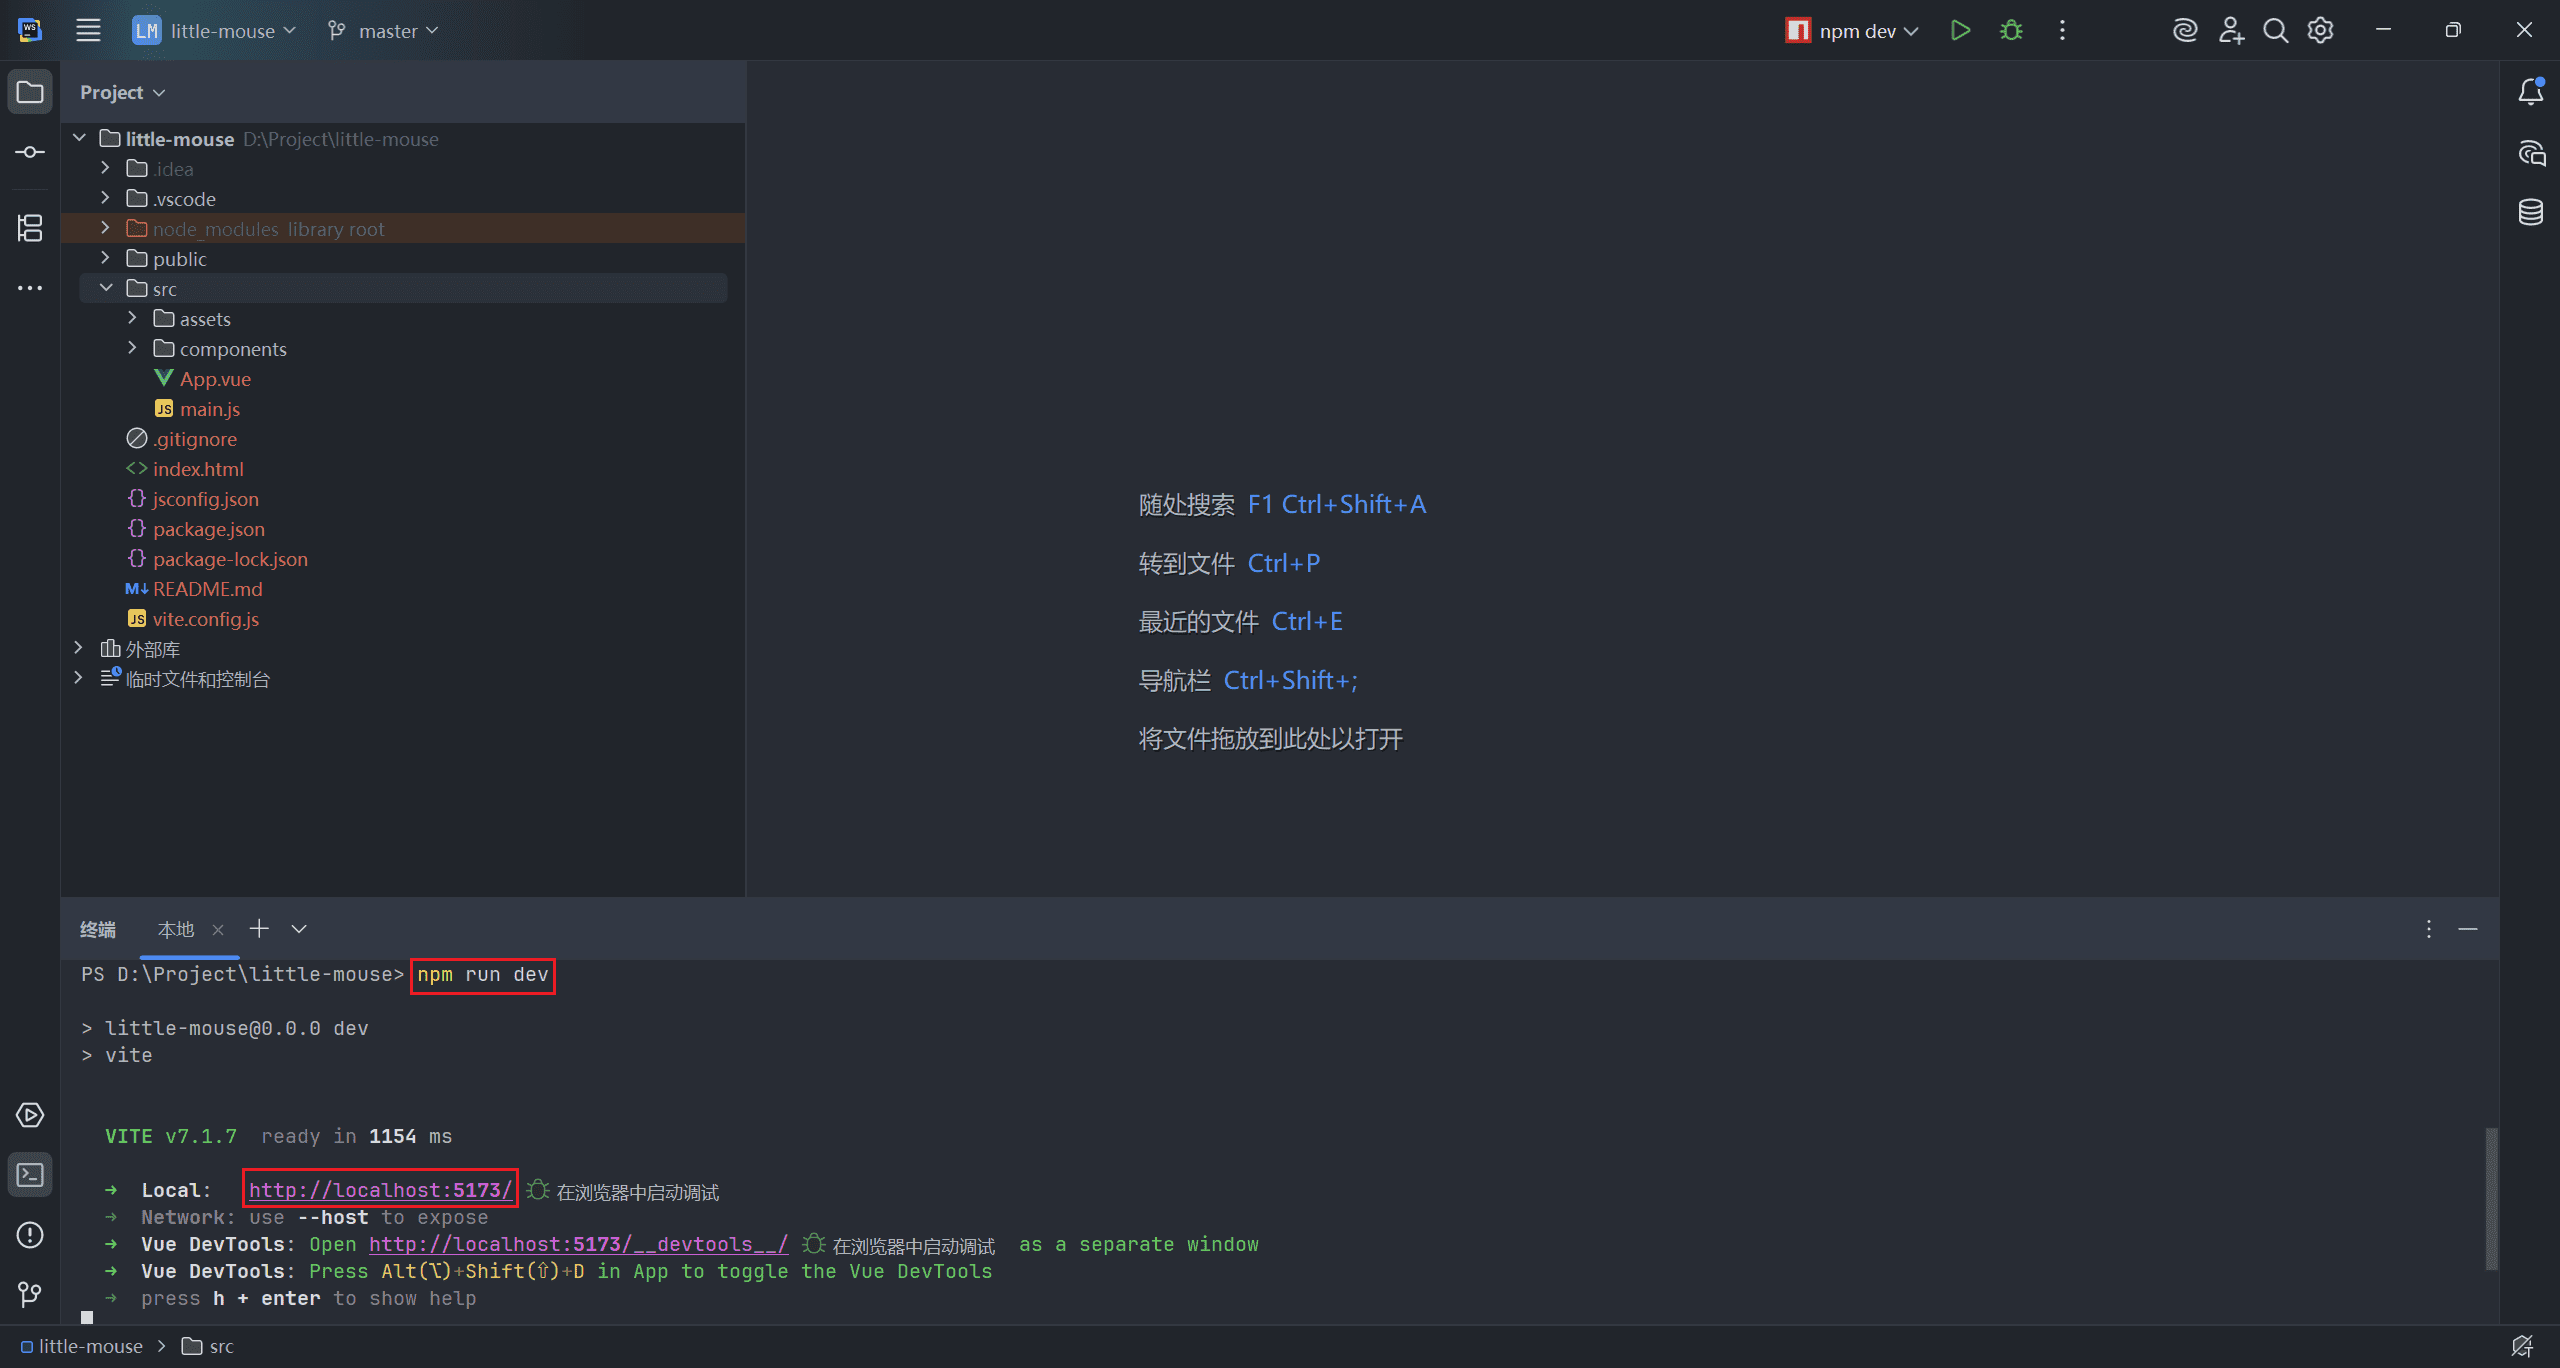2560x1368 pixels.
Task: Run the npm dev configuration
Action: click(1960, 30)
